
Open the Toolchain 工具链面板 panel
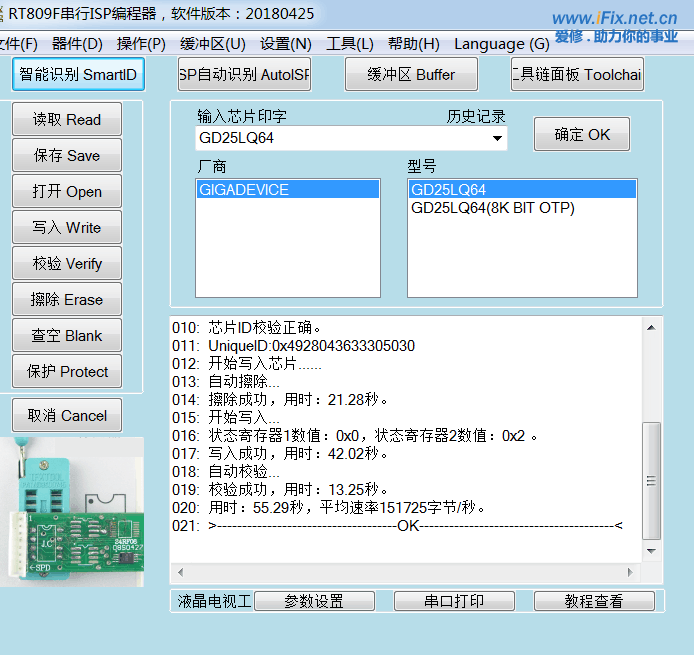pyautogui.click(x=577, y=74)
